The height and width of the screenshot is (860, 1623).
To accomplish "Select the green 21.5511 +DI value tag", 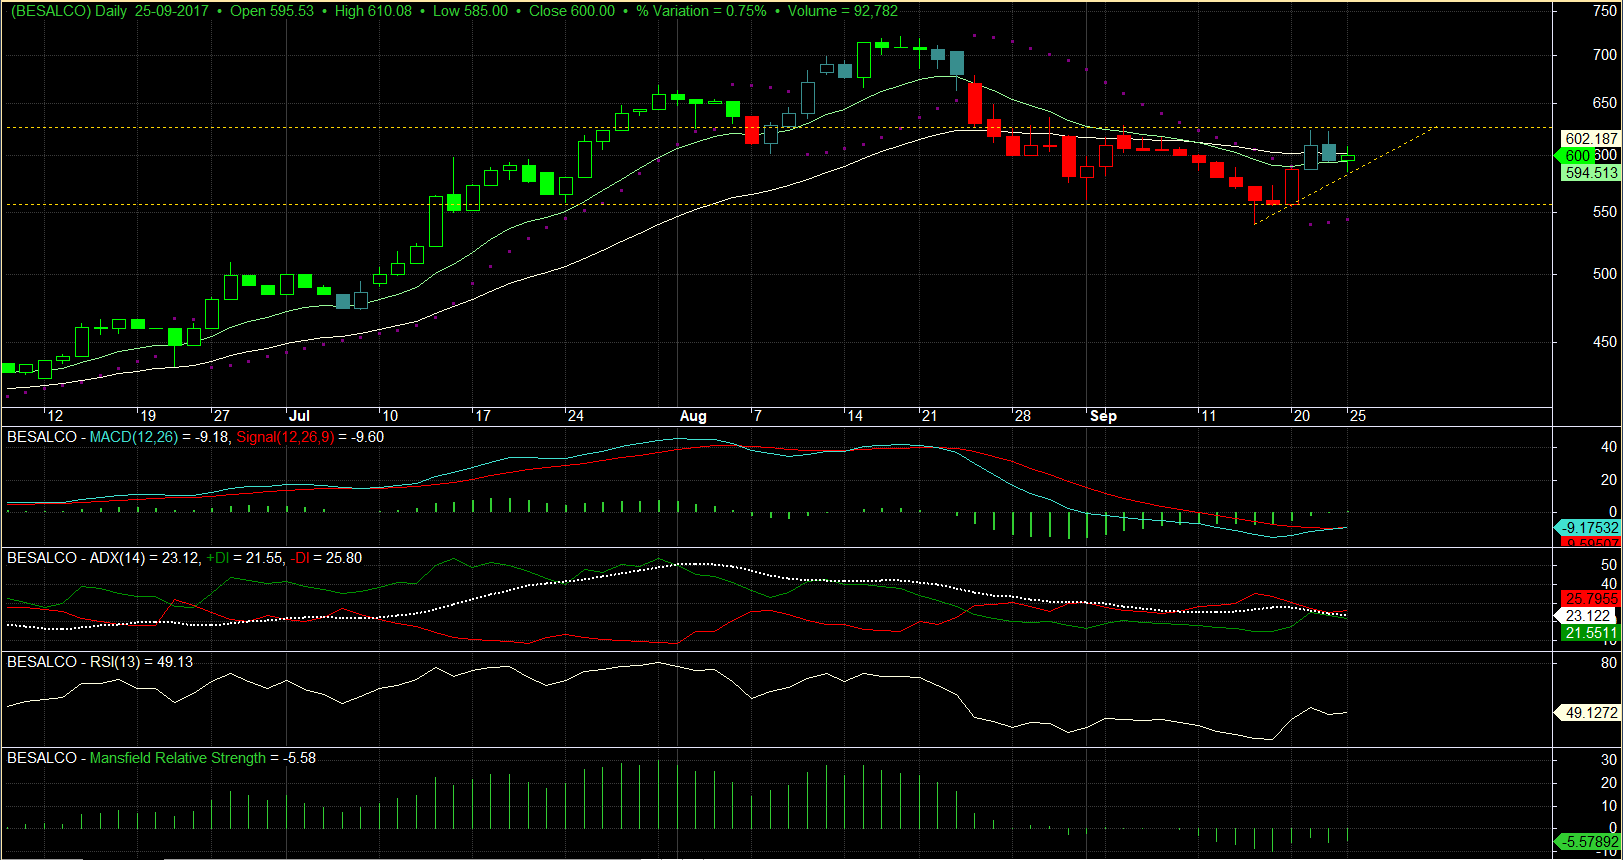I will [1591, 633].
